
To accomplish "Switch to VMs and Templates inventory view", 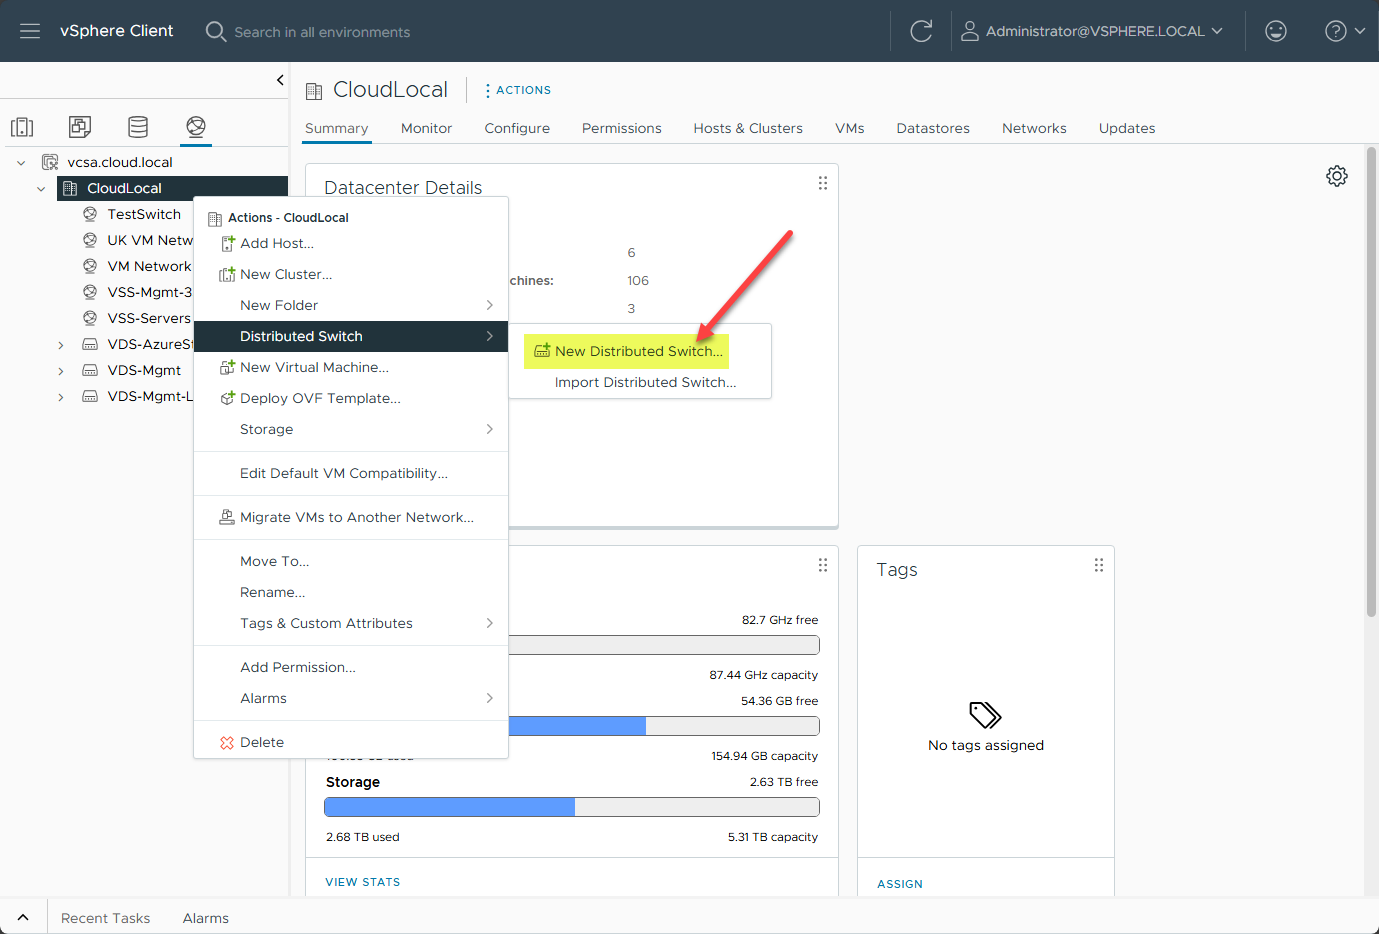I will [80, 127].
